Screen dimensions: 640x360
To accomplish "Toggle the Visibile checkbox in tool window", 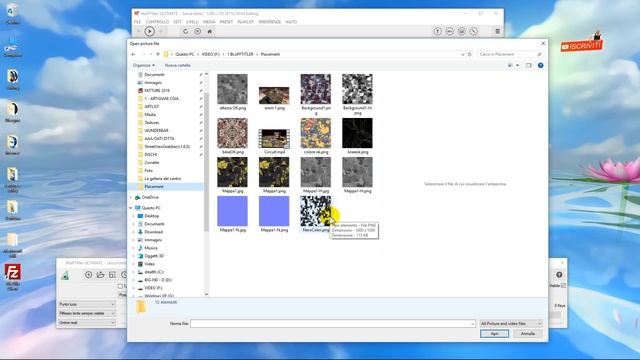I will coord(563,286).
